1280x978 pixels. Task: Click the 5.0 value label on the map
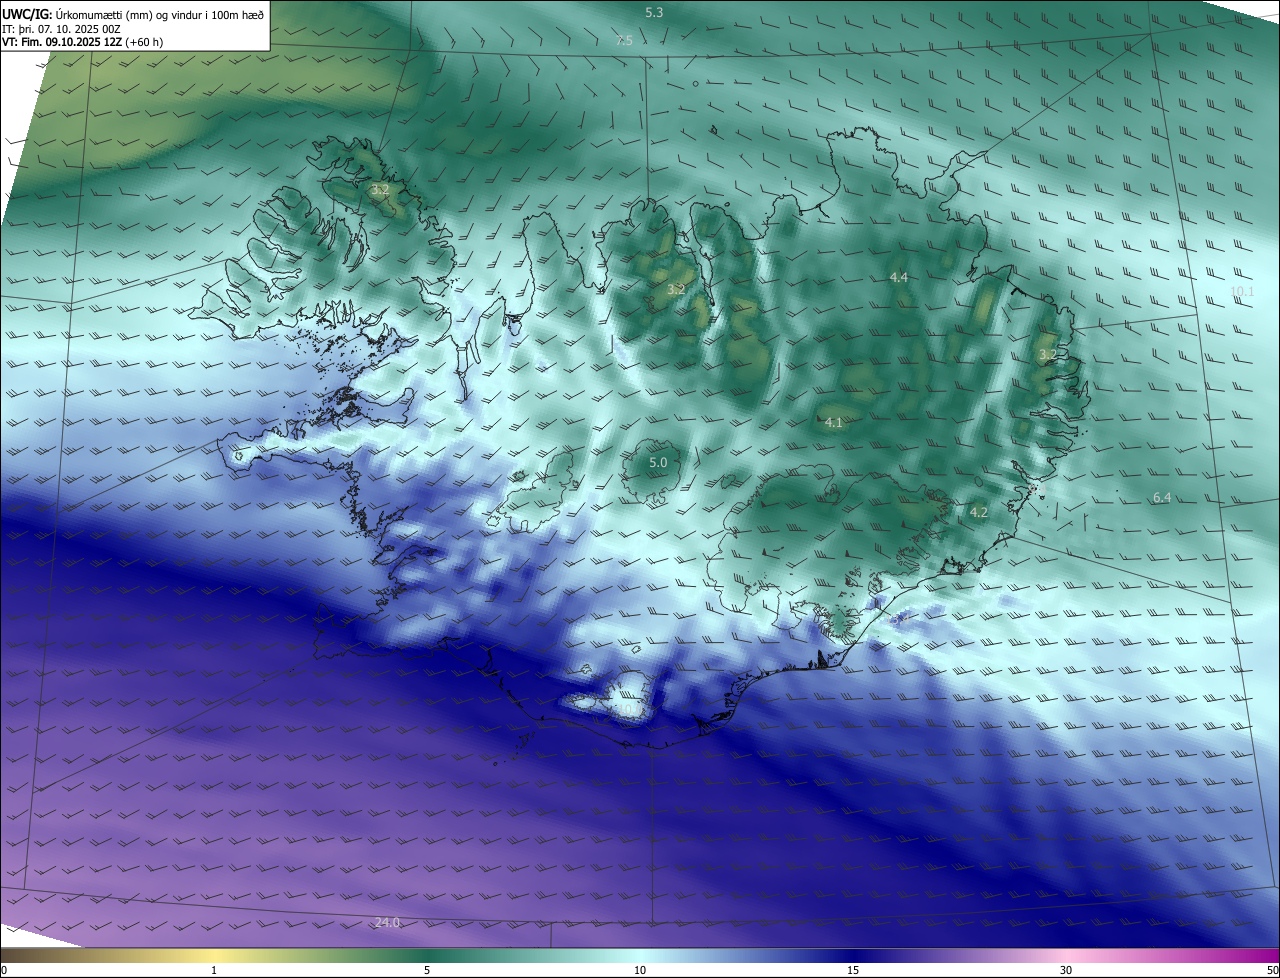pos(658,462)
